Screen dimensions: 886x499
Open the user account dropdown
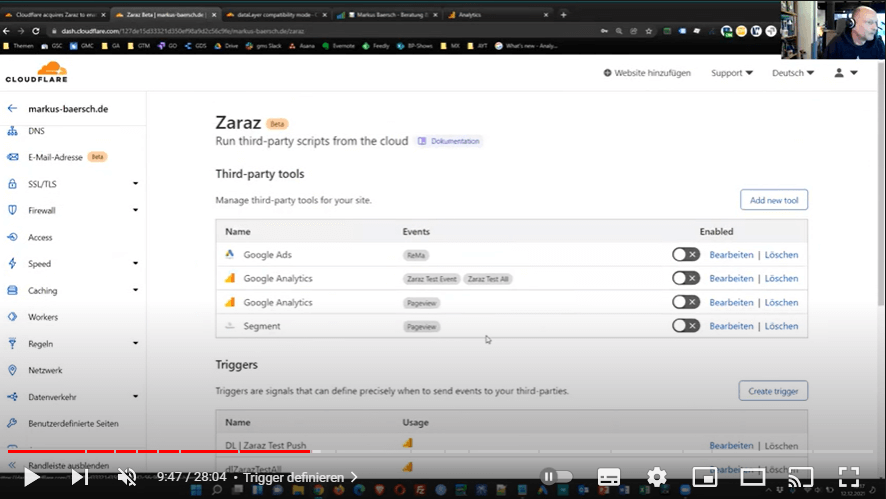click(x=846, y=73)
